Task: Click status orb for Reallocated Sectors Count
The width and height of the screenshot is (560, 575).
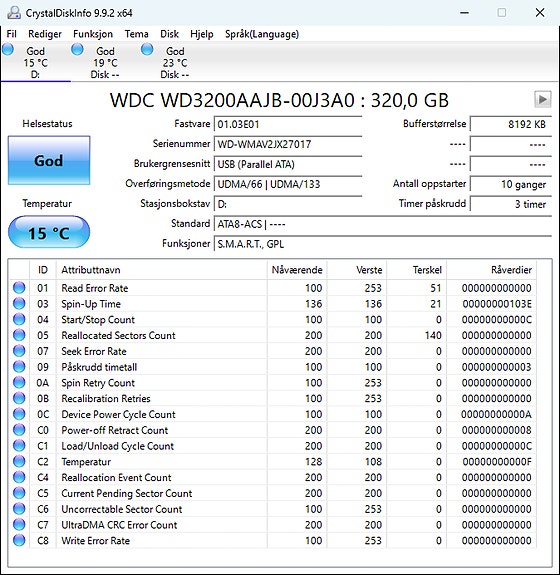Action: pyautogui.click(x=19, y=335)
